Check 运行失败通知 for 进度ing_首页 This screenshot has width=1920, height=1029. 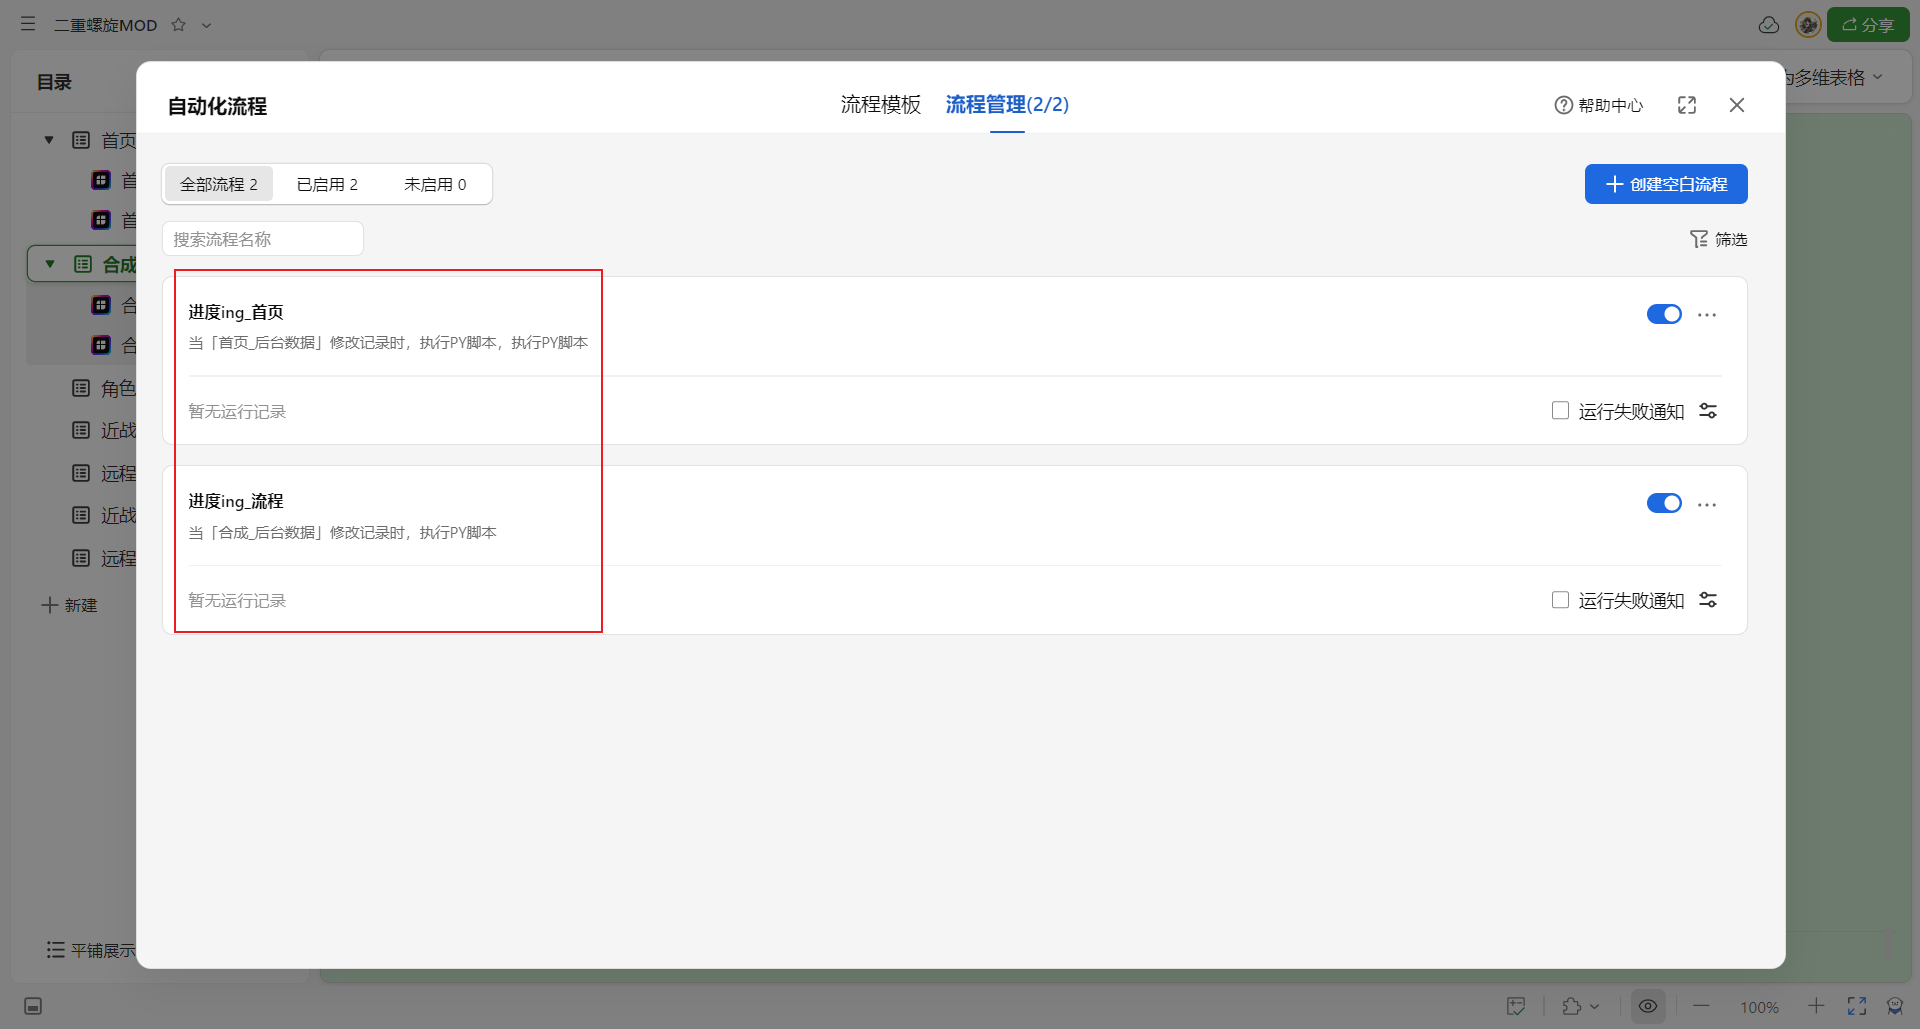click(x=1560, y=411)
